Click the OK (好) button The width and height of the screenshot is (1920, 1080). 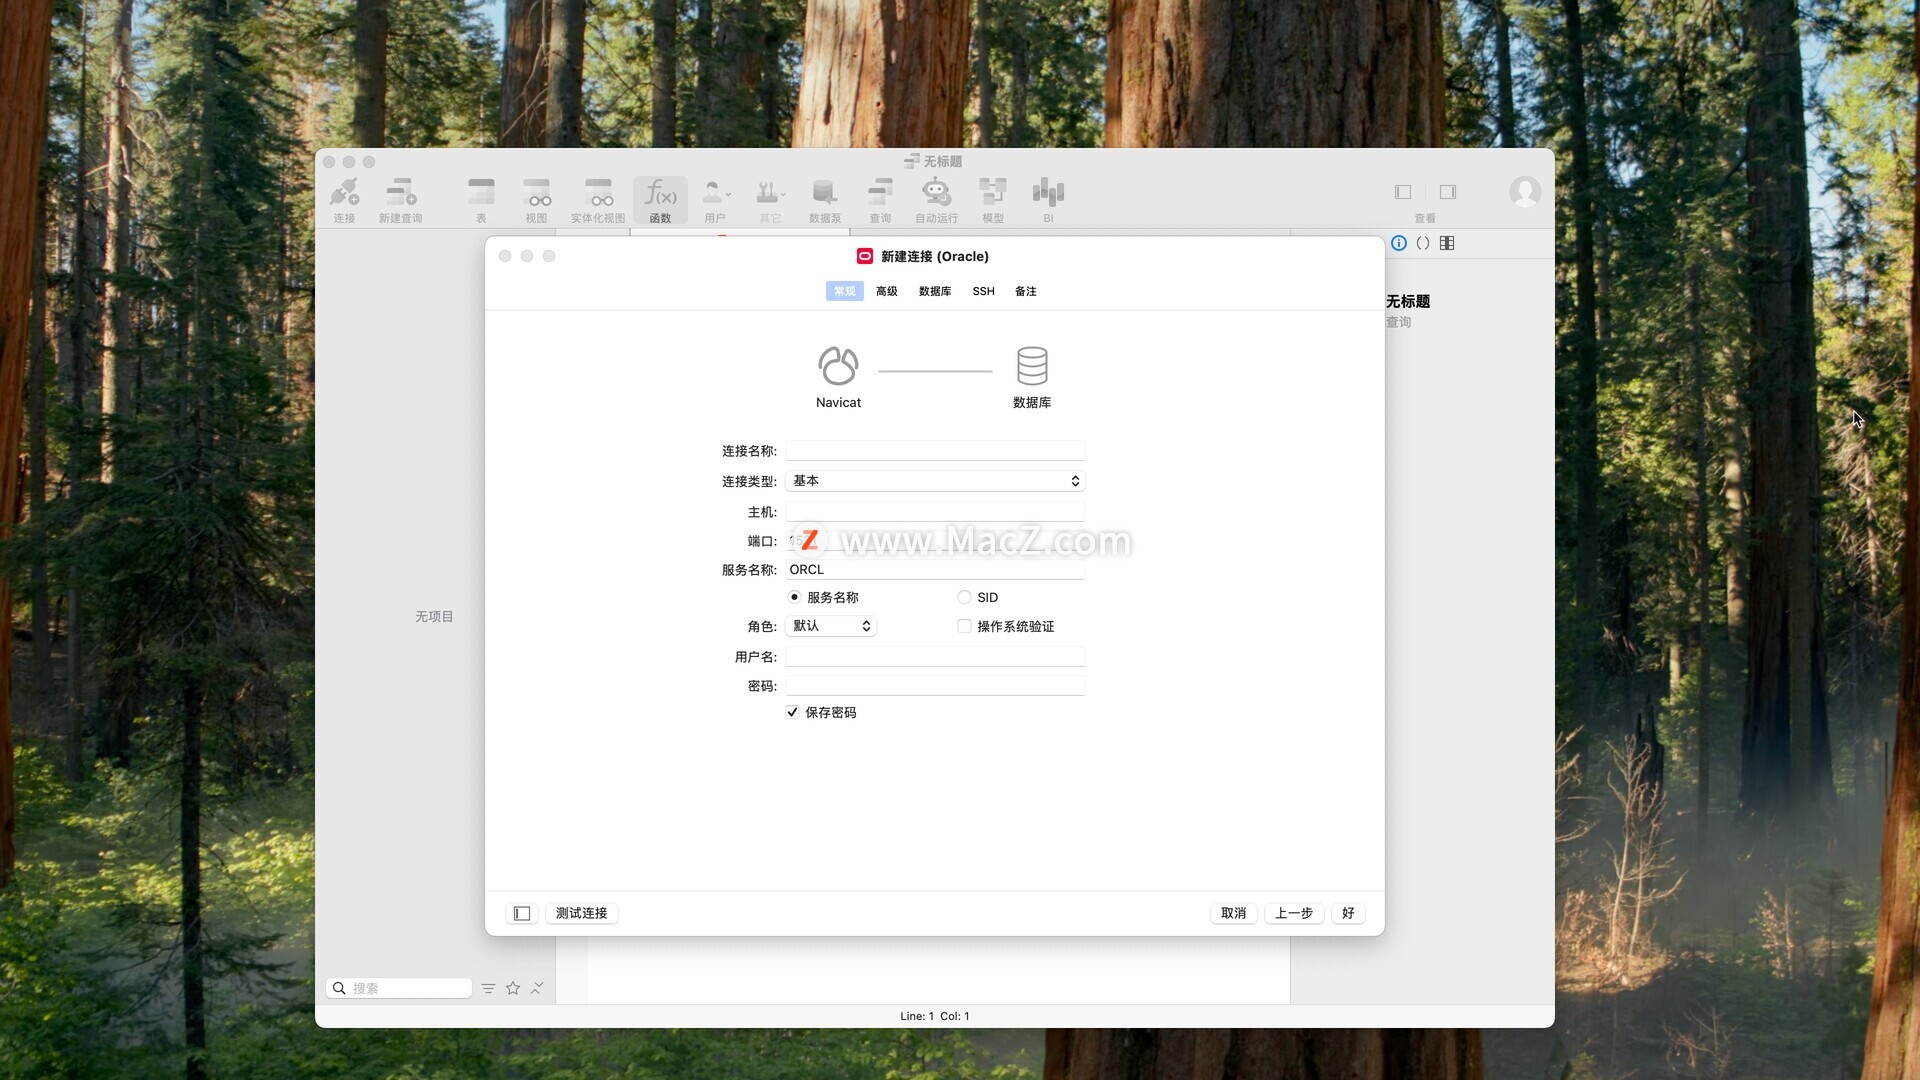(x=1348, y=913)
